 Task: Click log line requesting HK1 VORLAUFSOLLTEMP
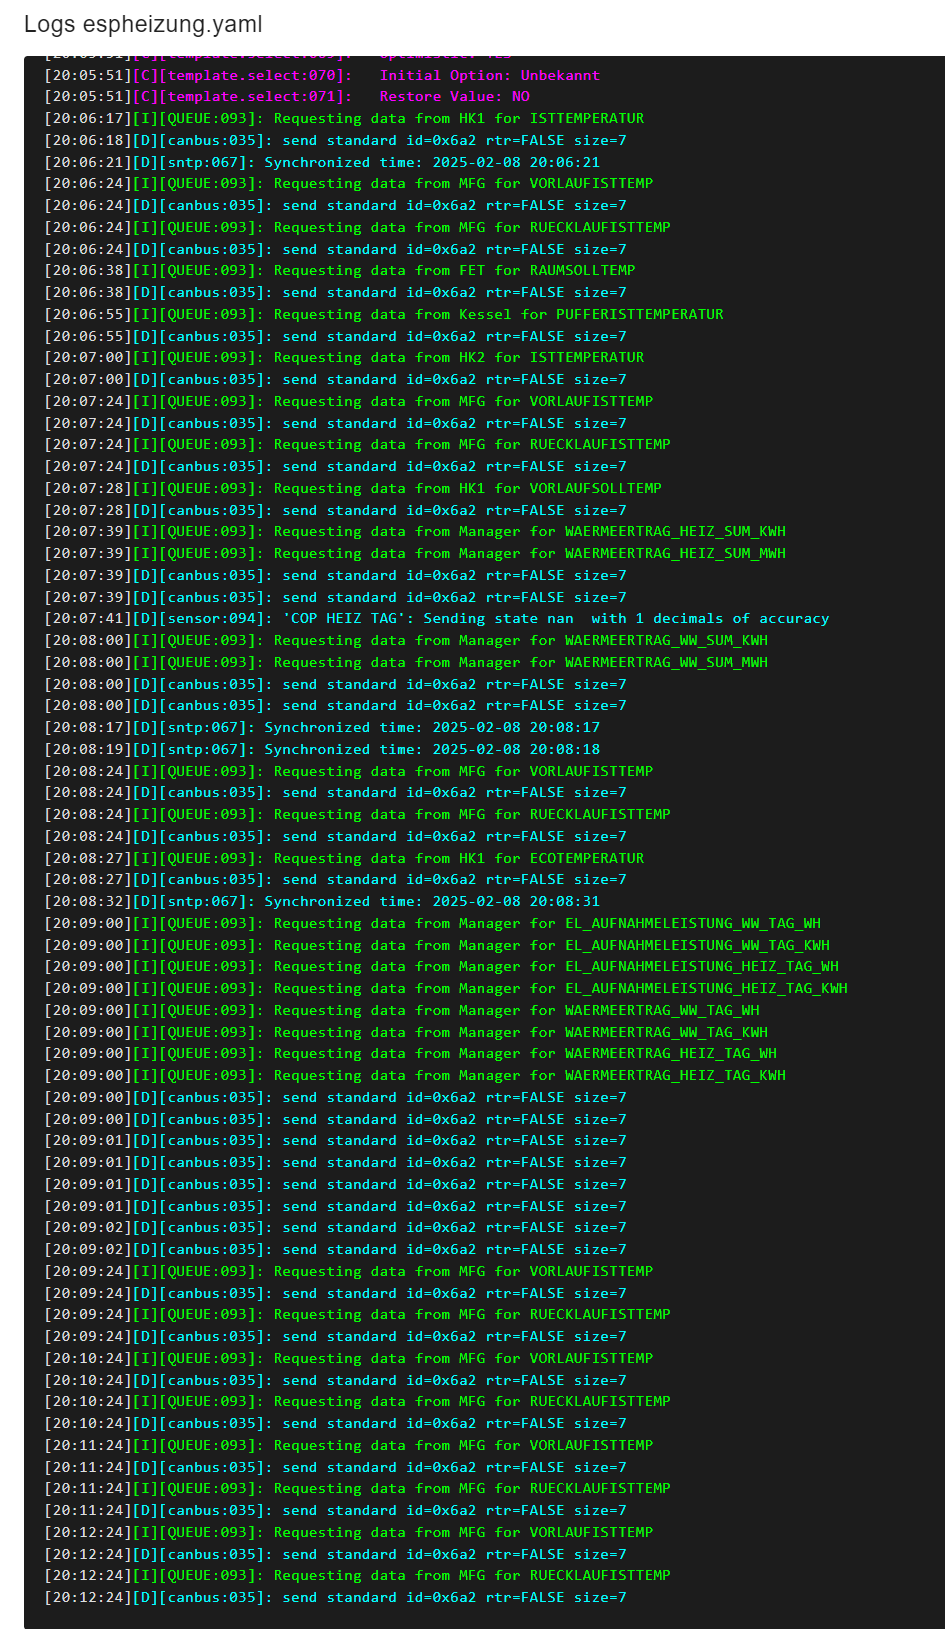click(x=353, y=489)
